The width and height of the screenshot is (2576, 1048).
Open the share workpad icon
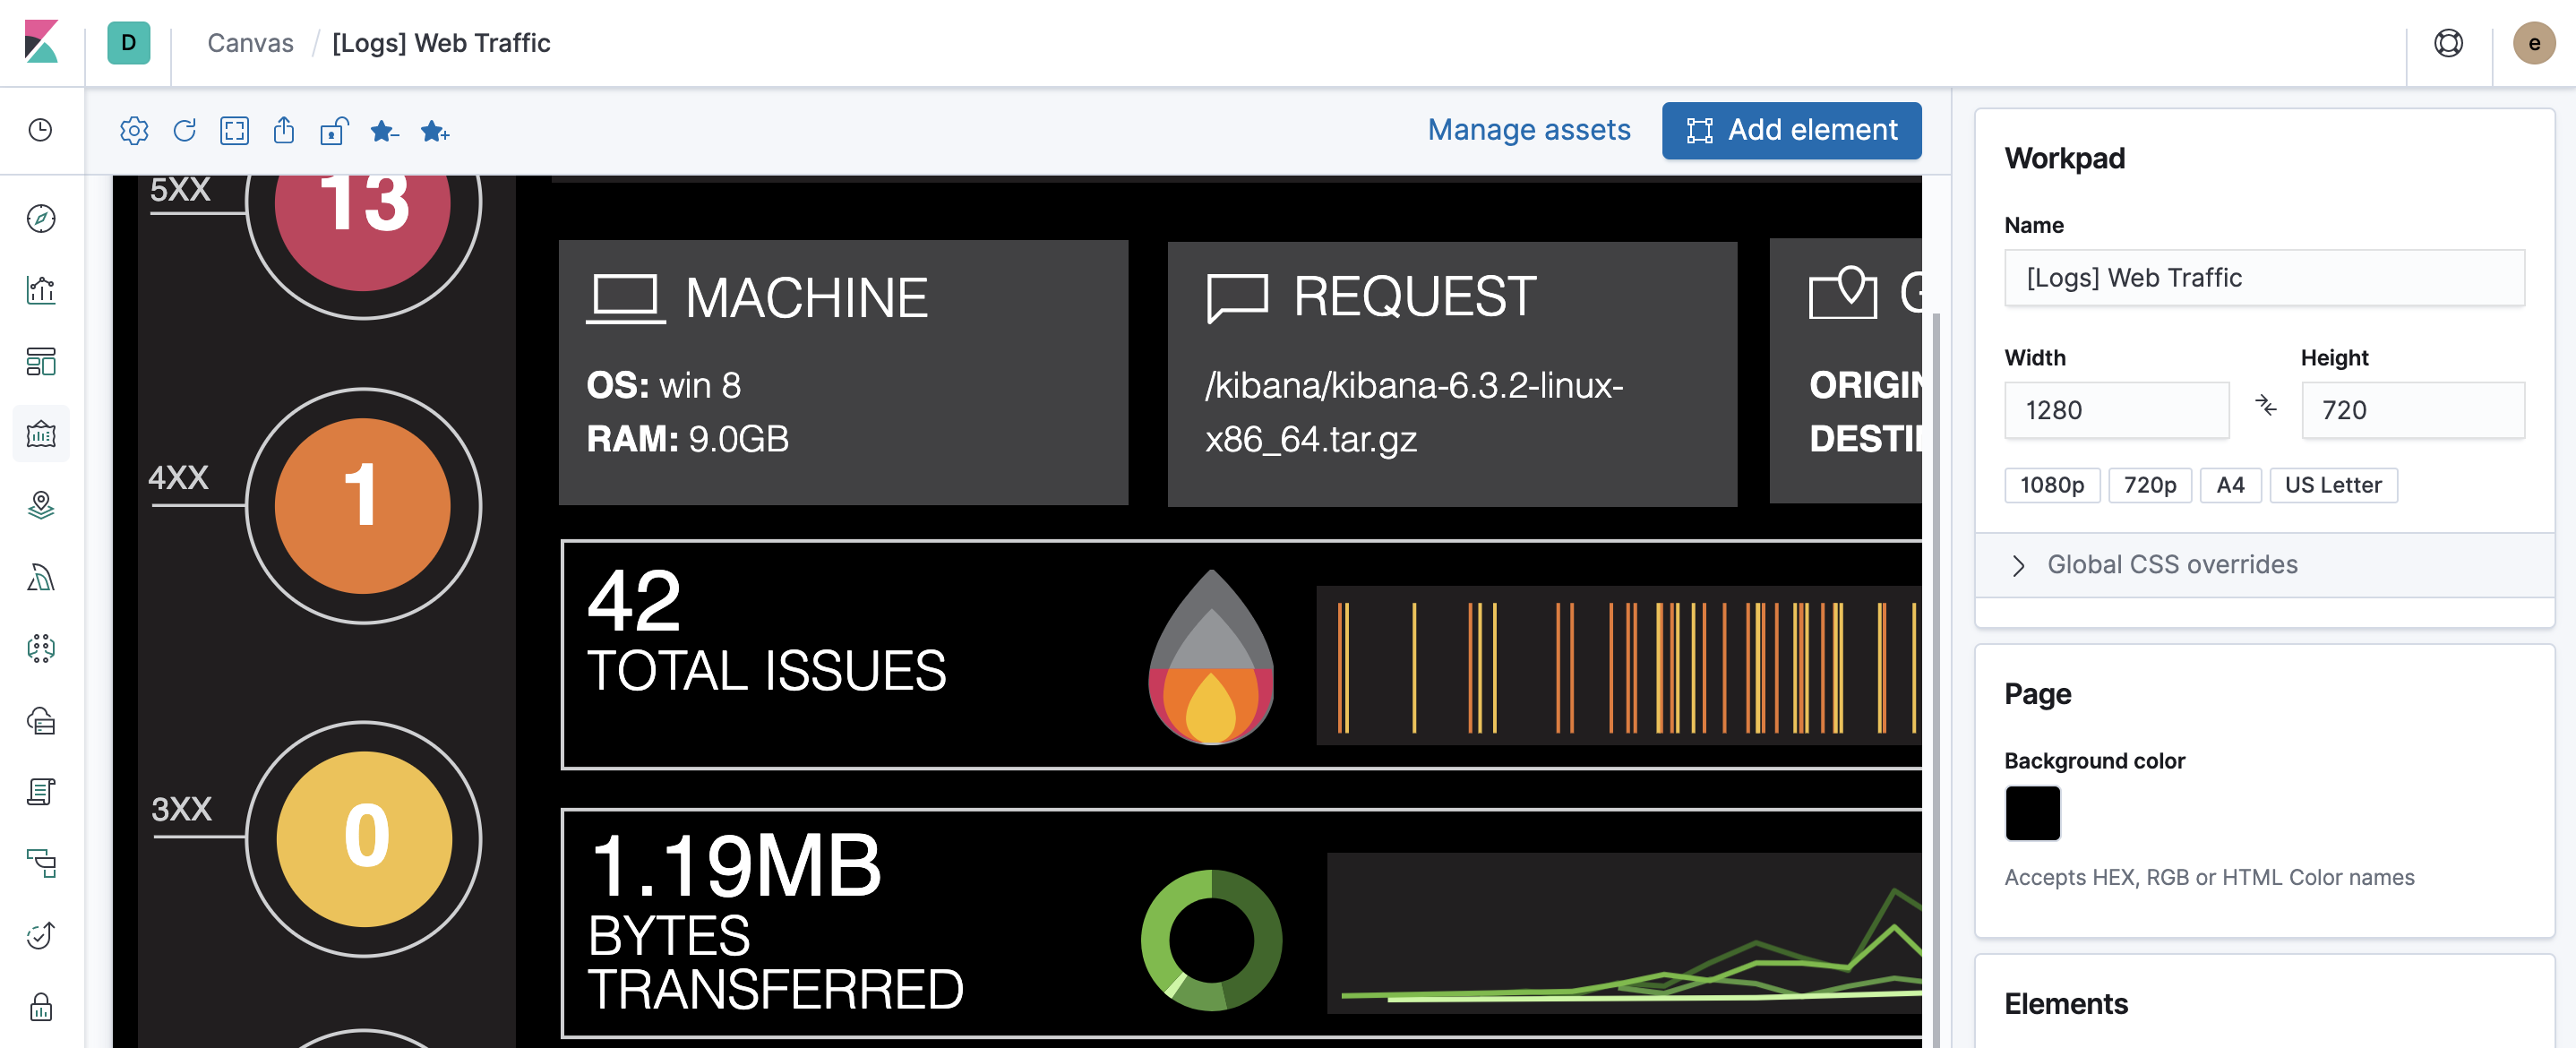[x=284, y=131]
